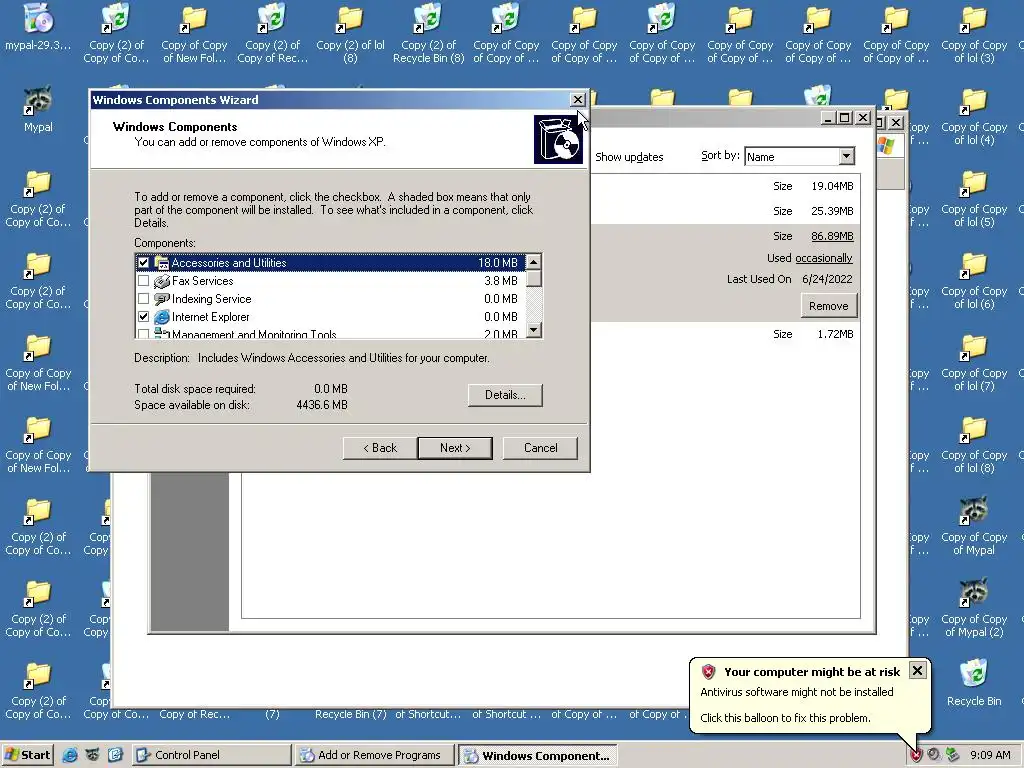Click the Internet Explorer component icon
Screen dimensions: 1024x768
click(161, 317)
